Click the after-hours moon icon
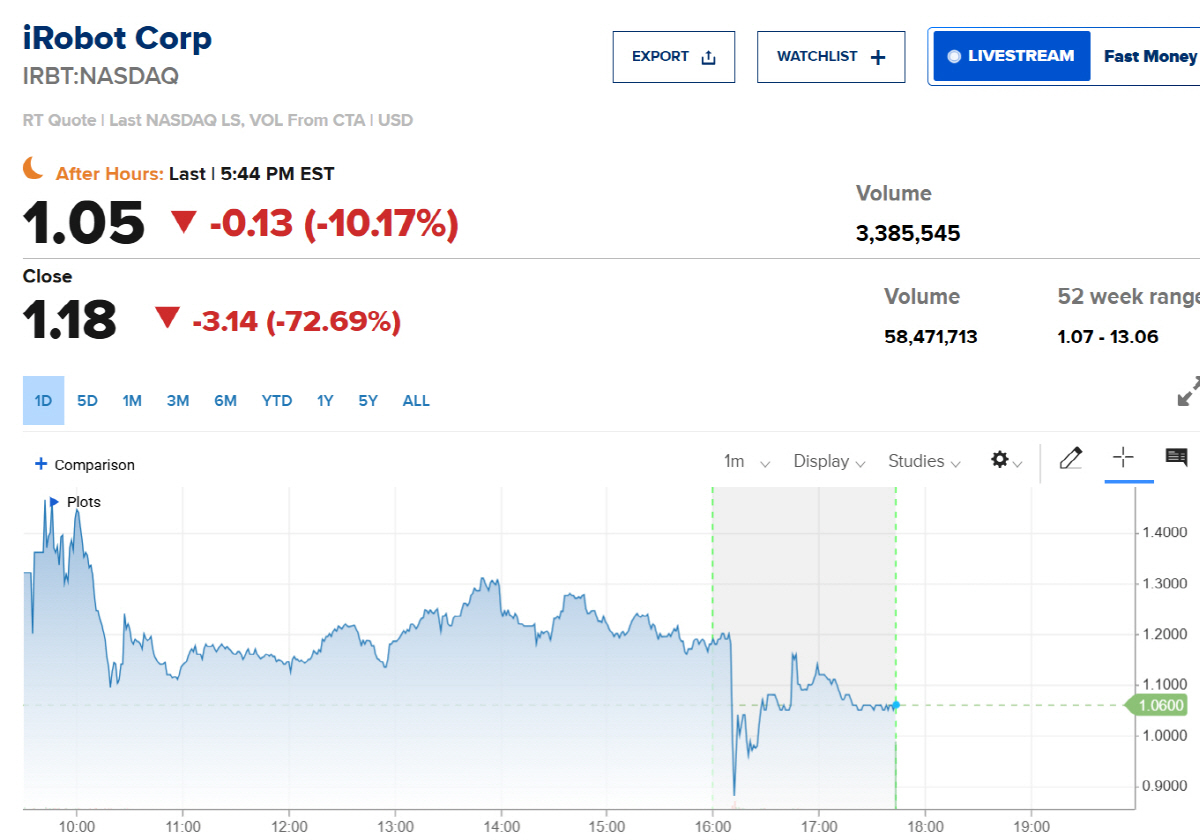This screenshot has height=840, width=1200. (x=34, y=169)
